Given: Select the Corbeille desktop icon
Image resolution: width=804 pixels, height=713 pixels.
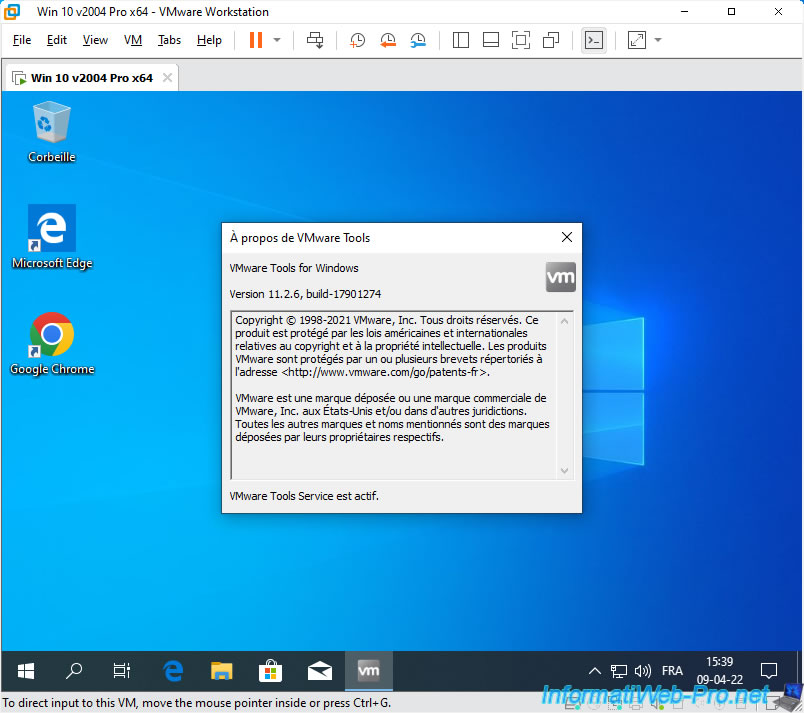Looking at the screenshot, I should (52, 132).
